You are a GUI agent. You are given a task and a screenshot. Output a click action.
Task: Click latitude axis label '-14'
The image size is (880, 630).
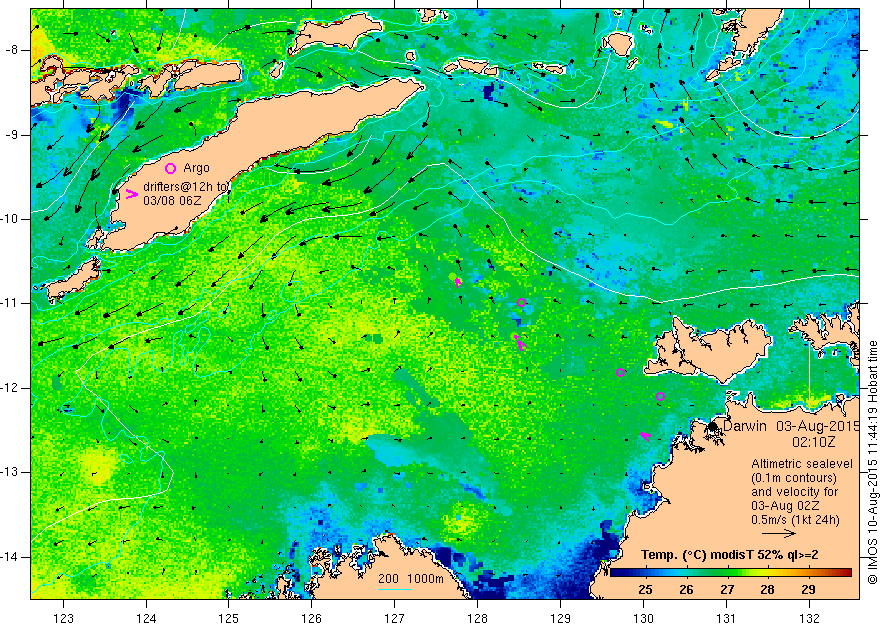coord(12,557)
